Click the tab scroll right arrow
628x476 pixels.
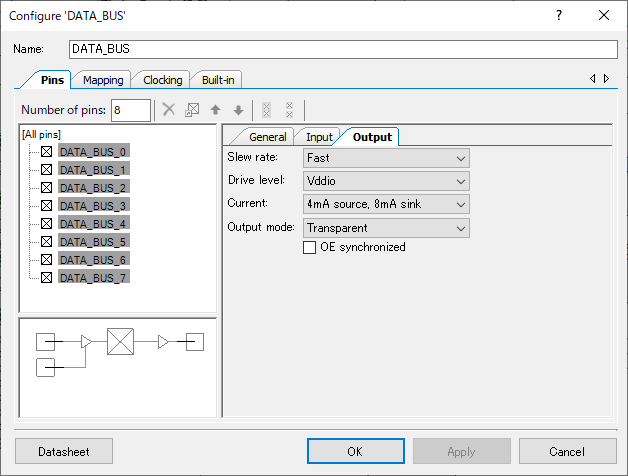pos(607,79)
